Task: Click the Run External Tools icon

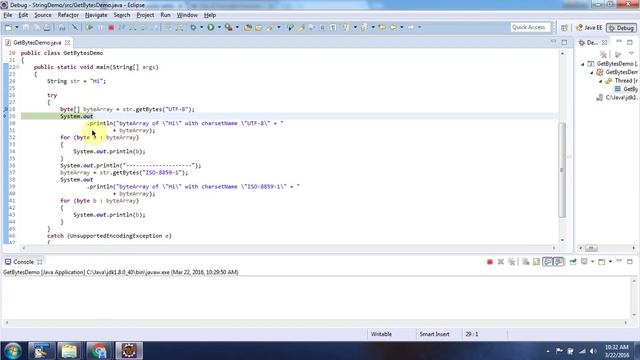Action: (x=229, y=27)
